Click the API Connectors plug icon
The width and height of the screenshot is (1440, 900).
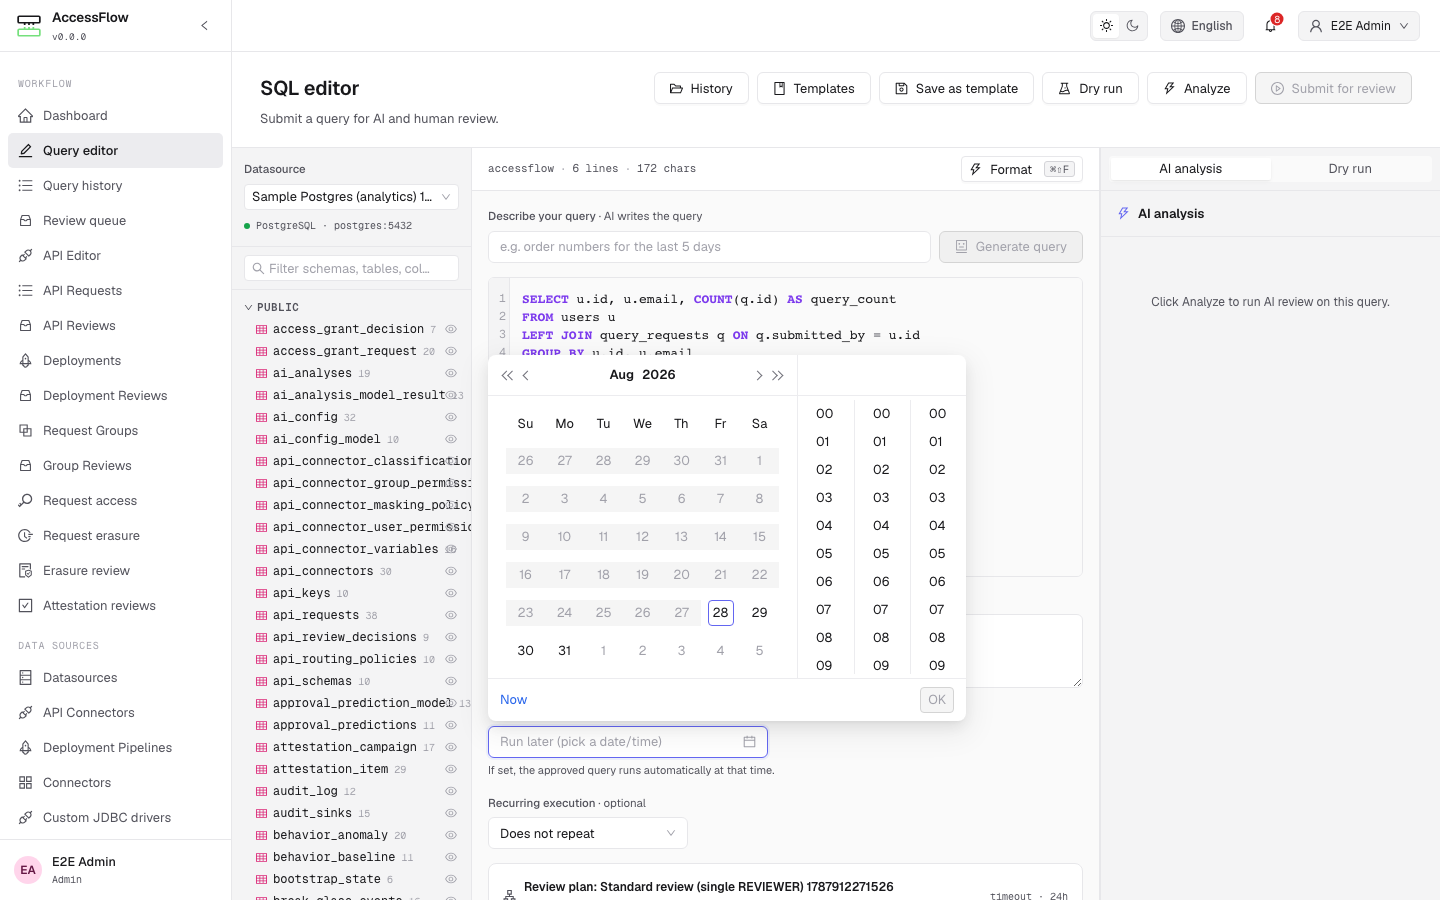tap(26, 713)
